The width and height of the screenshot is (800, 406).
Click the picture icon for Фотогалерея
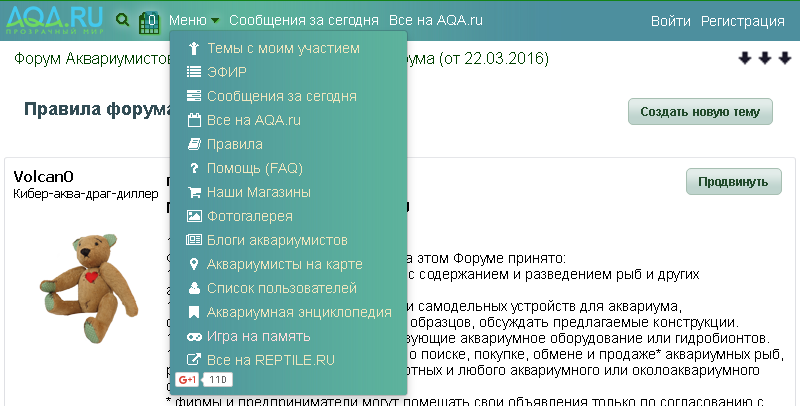pos(194,216)
